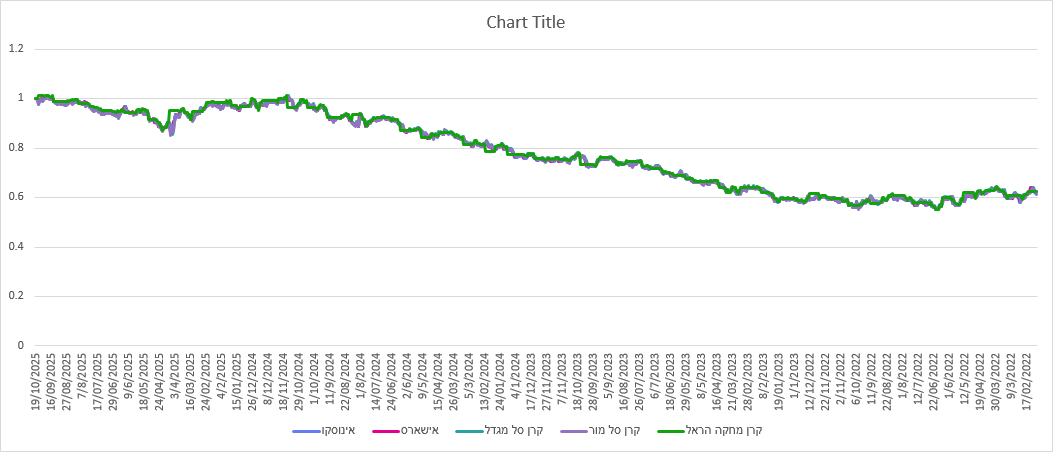The width and height of the screenshot is (1053, 452).
Task: Click the 18/05/2025 date label
Action: 144,381
